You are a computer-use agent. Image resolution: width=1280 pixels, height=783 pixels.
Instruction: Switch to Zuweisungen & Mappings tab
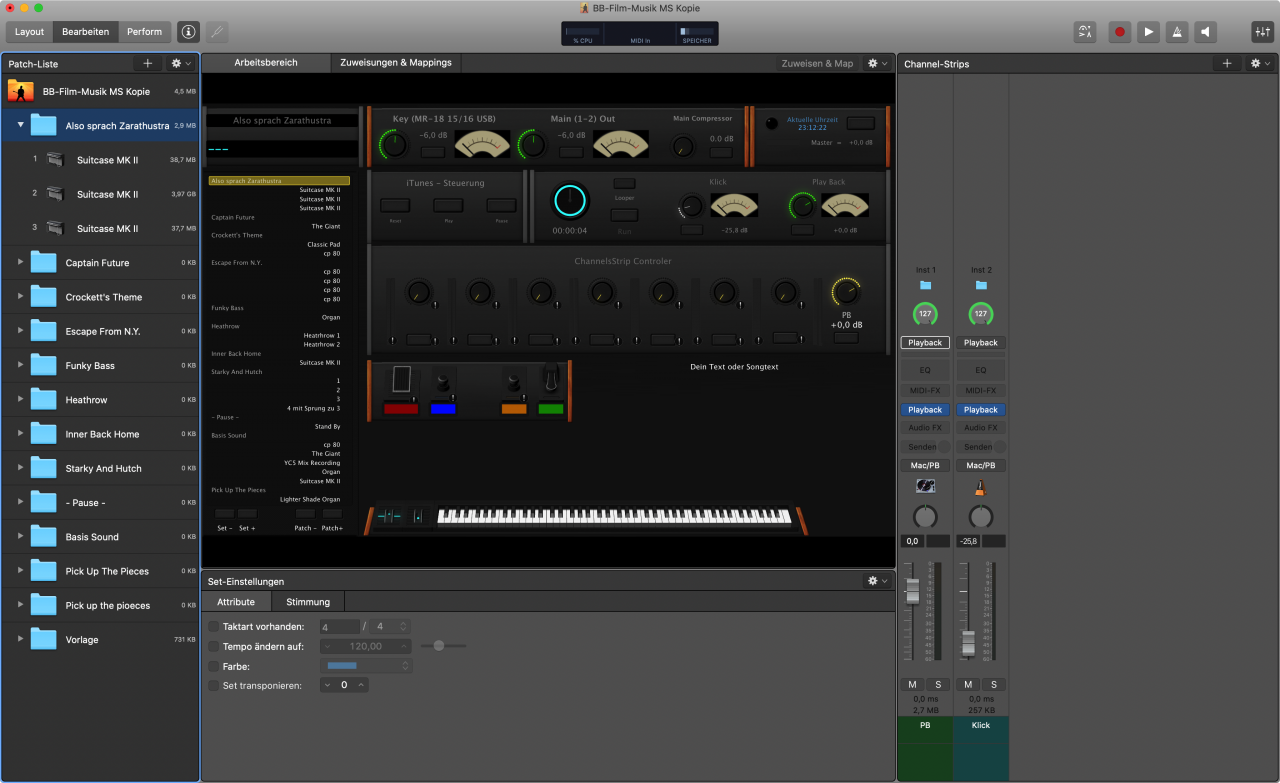click(x=395, y=63)
